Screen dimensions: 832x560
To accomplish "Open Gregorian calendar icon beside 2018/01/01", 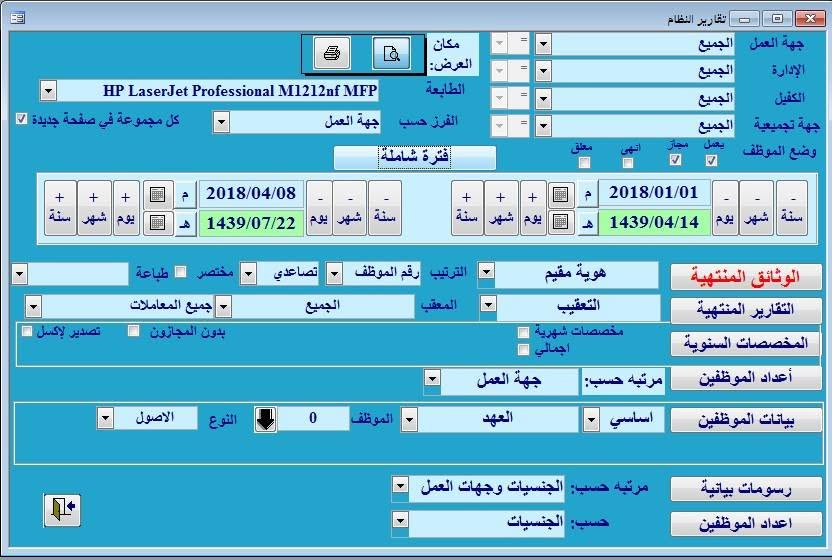I will [x=560, y=195].
